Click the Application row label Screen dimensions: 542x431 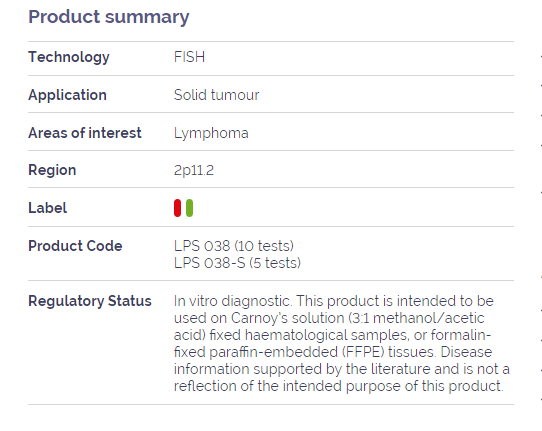[67, 95]
